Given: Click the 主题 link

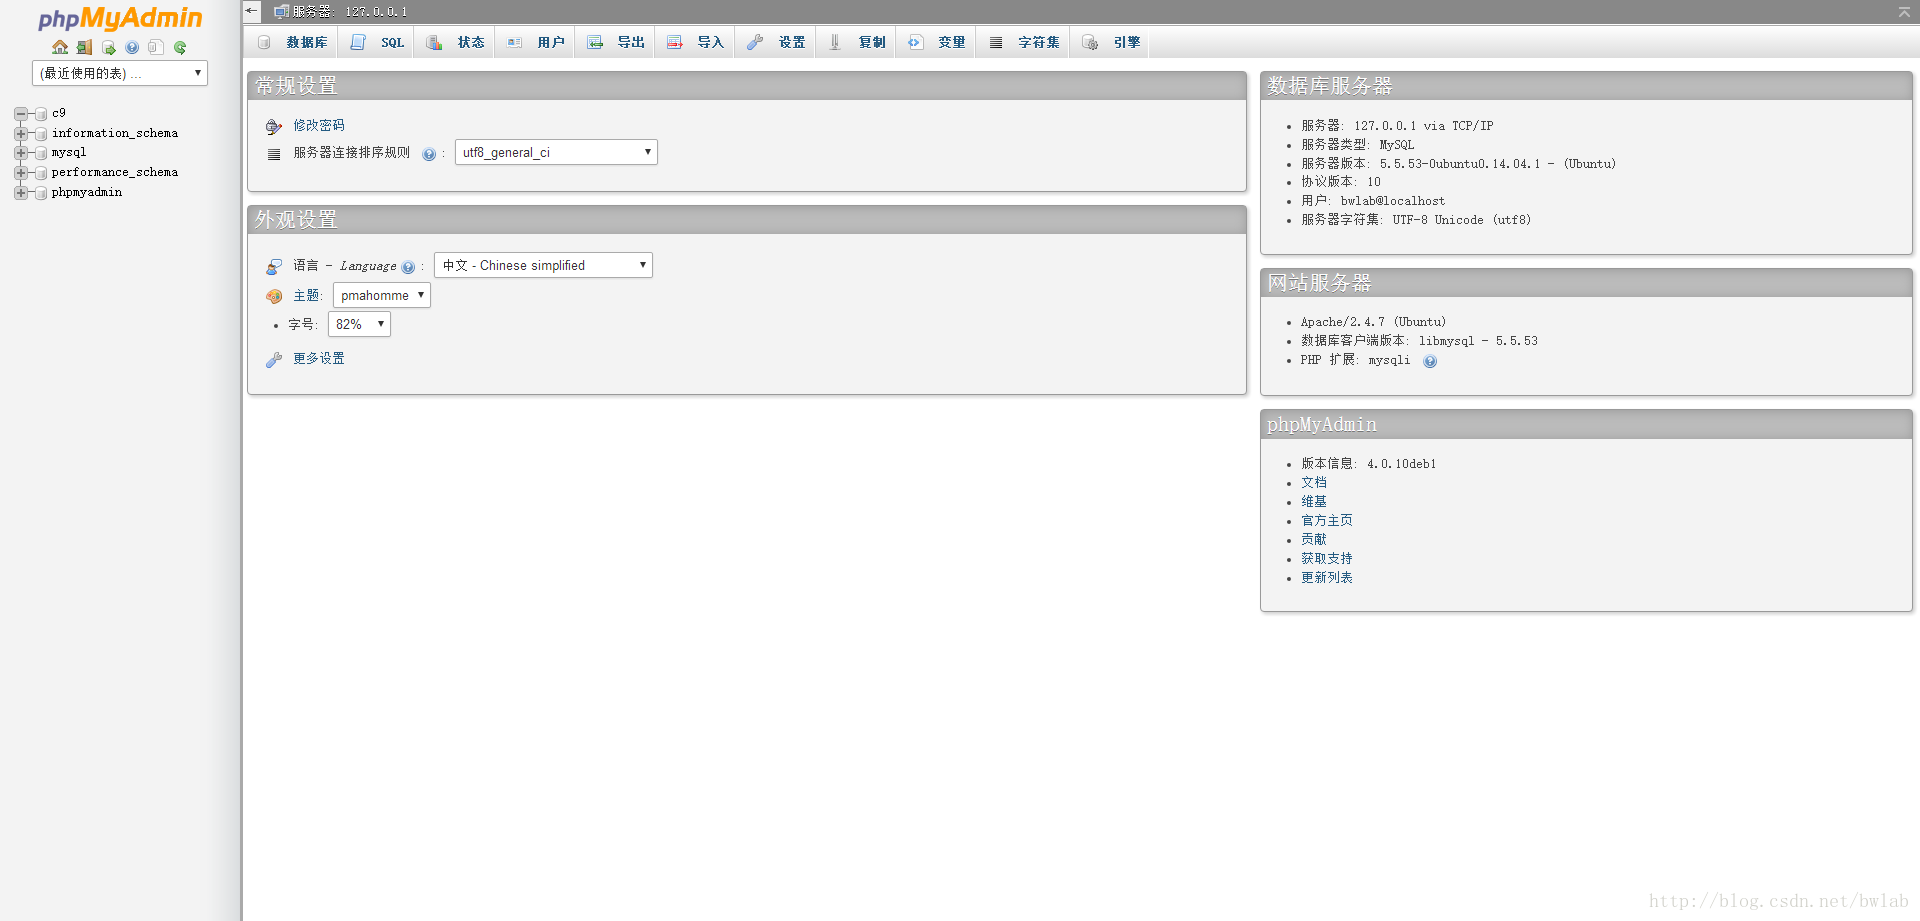Looking at the screenshot, I should [306, 296].
